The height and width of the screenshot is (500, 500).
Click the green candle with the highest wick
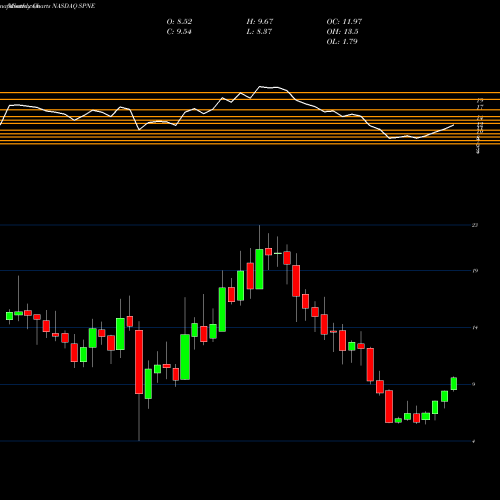tap(259, 269)
